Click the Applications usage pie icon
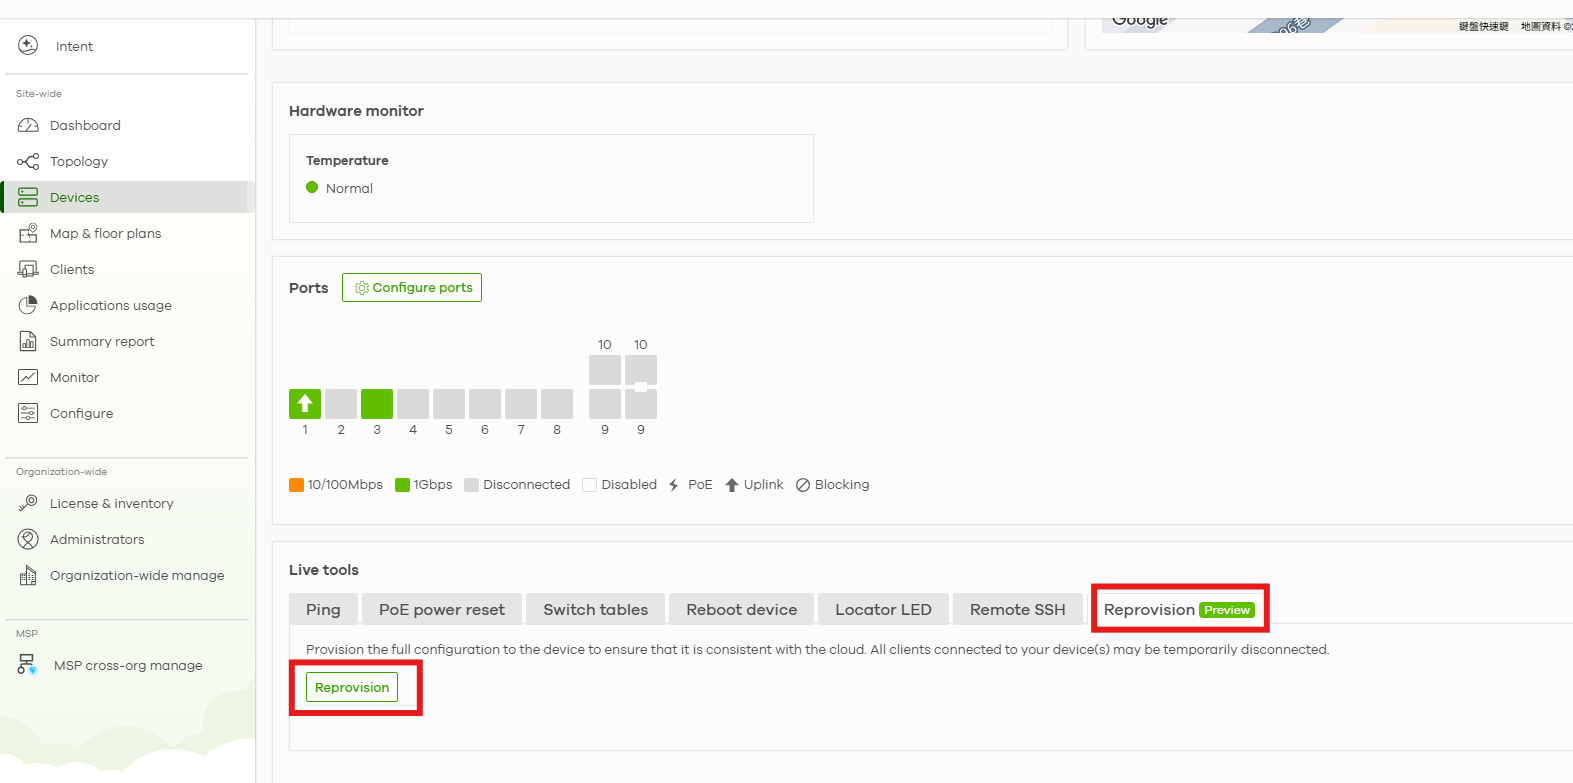The height and width of the screenshot is (783, 1573). coord(28,305)
